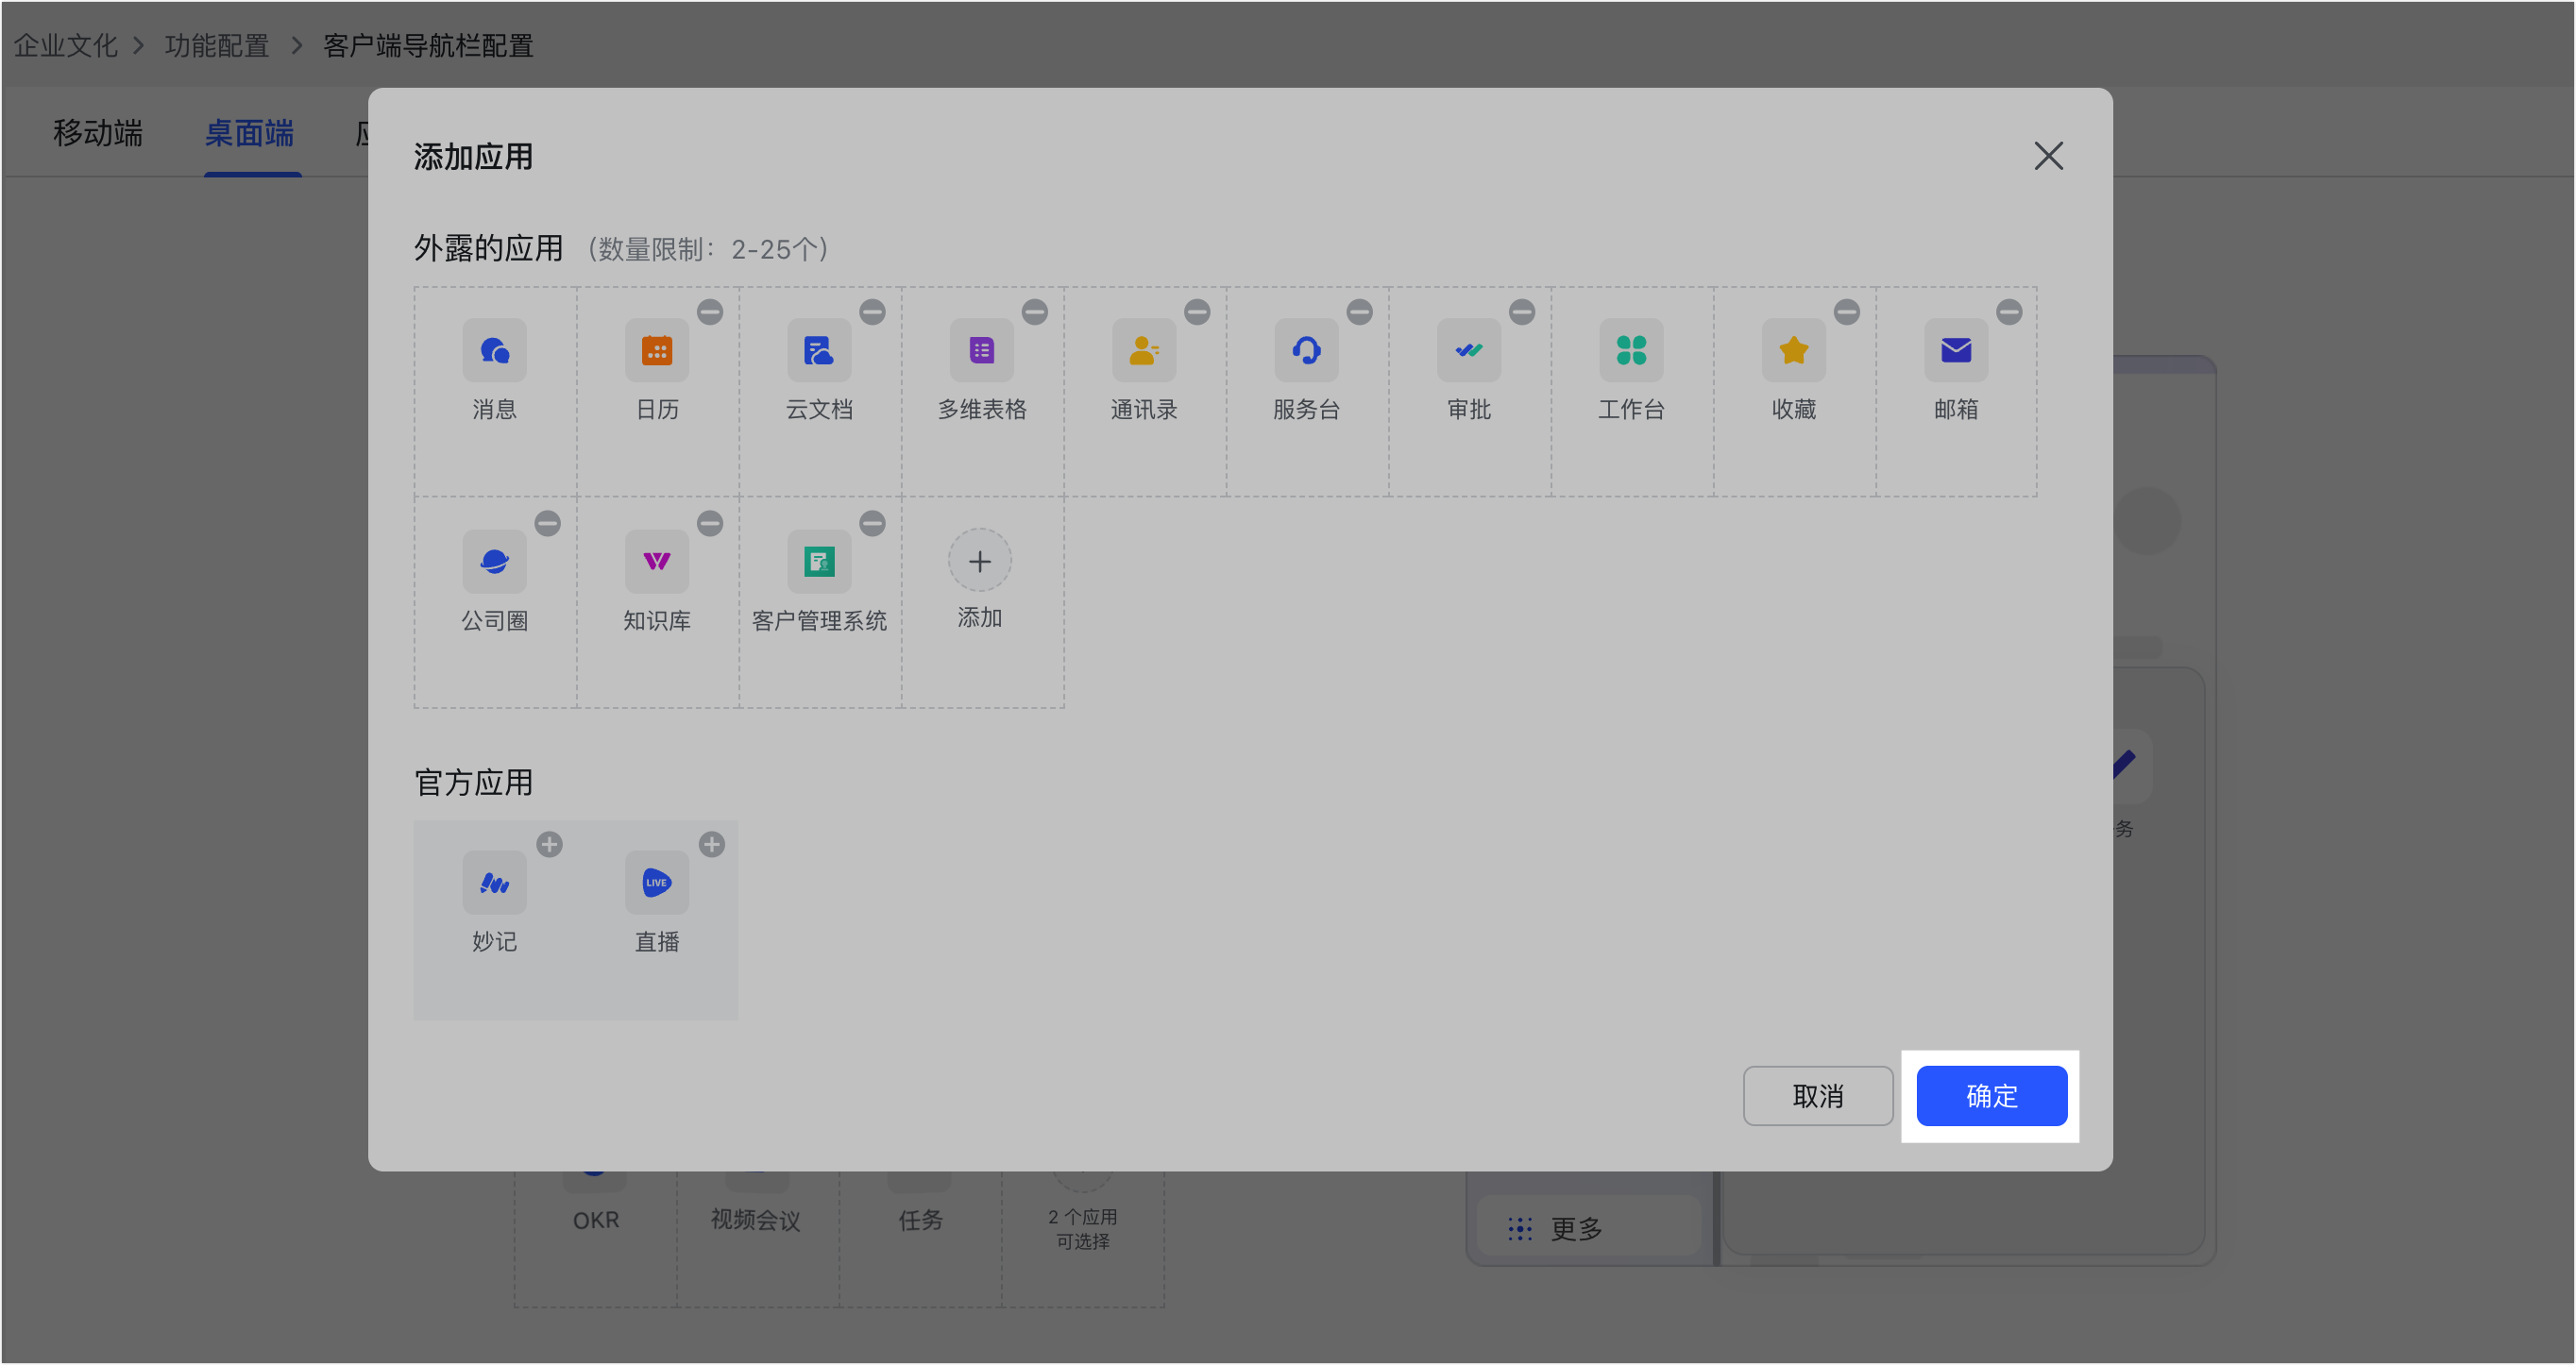Click the 公司圈 app icon
Image resolution: width=2576 pixels, height=1365 pixels.
pos(494,561)
